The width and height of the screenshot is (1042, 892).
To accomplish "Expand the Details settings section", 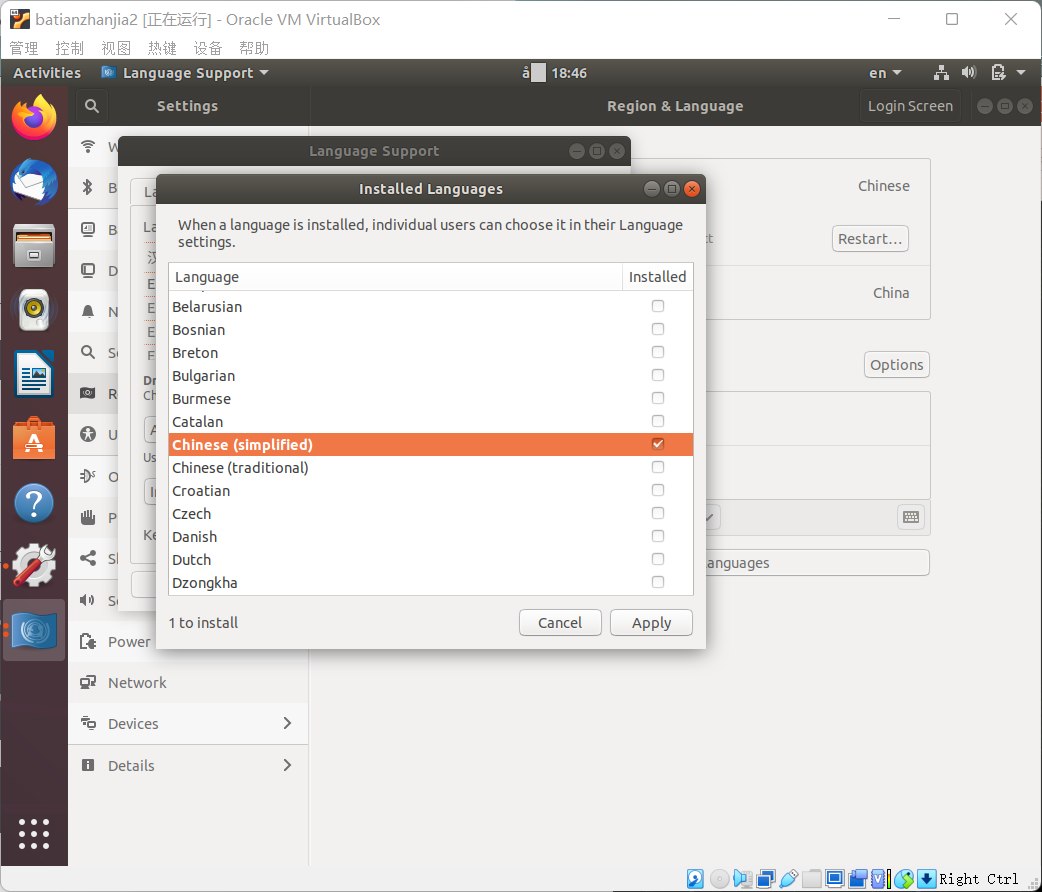I will pos(188,765).
